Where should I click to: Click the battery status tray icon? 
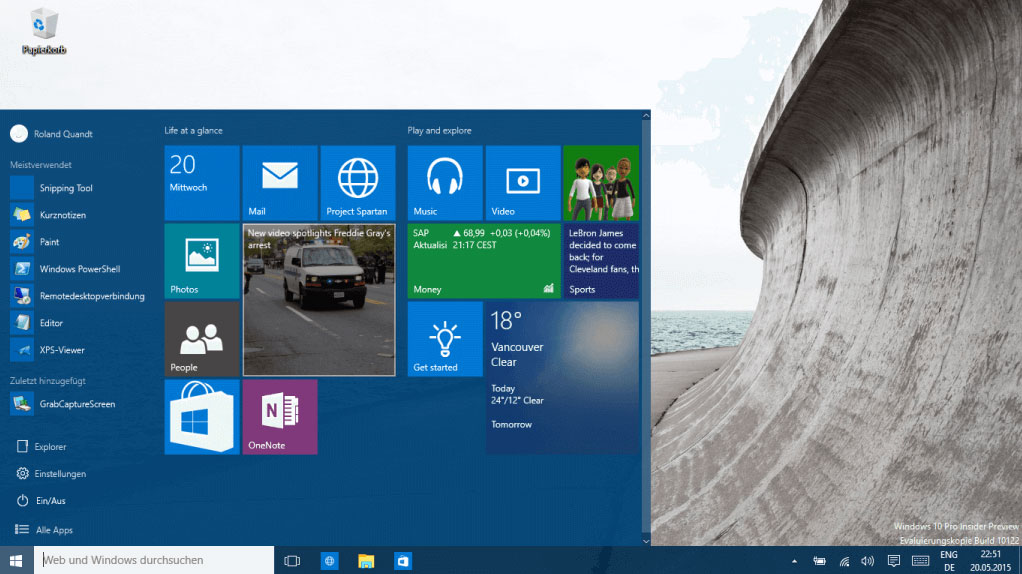tap(819, 561)
